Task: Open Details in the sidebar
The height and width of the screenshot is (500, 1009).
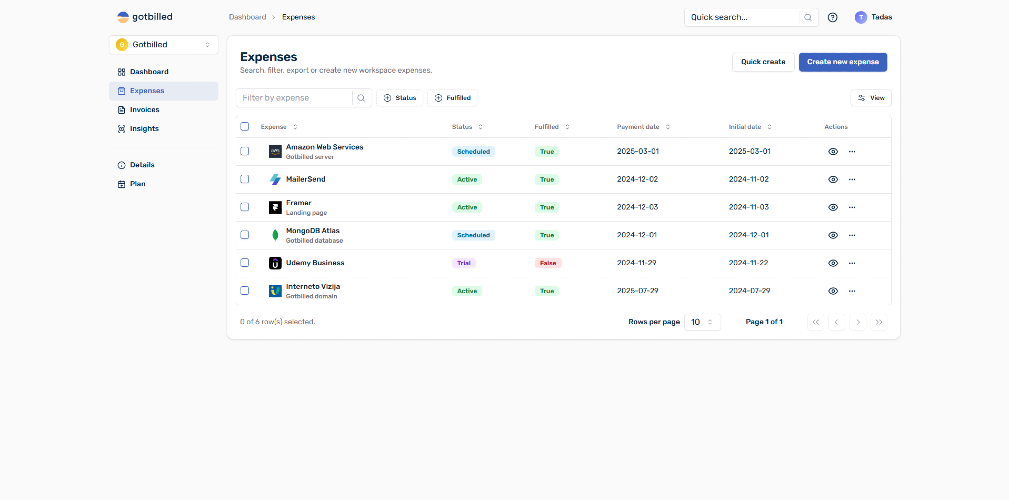Action: (x=164, y=165)
